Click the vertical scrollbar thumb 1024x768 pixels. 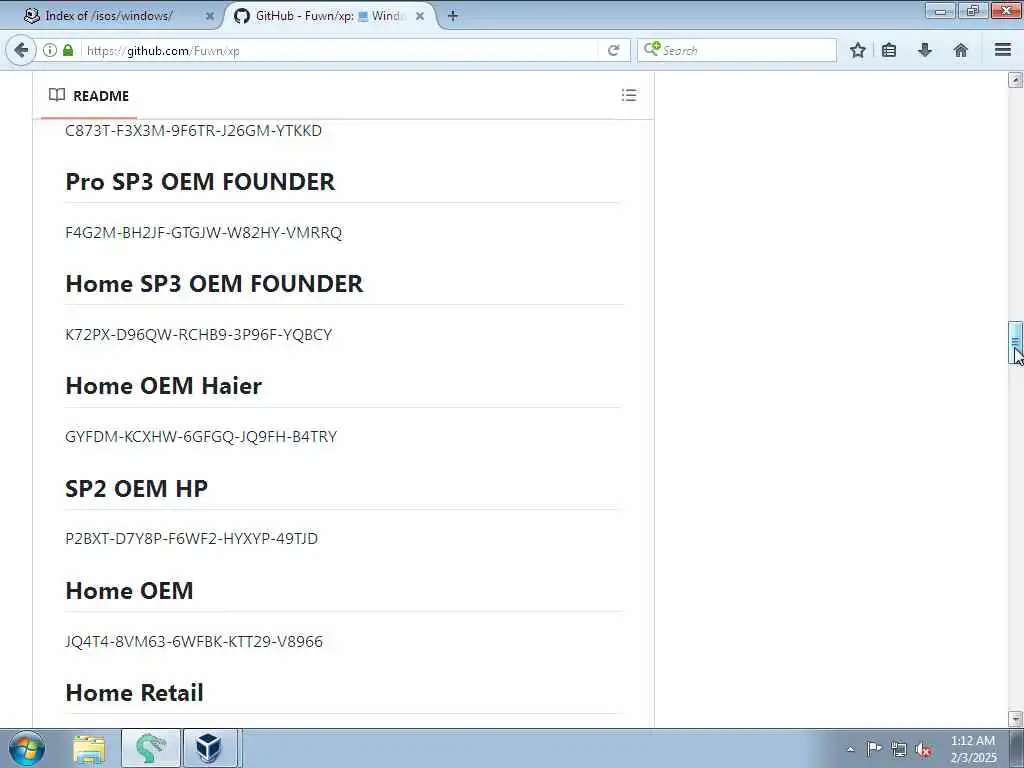(x=1015, y=342)
